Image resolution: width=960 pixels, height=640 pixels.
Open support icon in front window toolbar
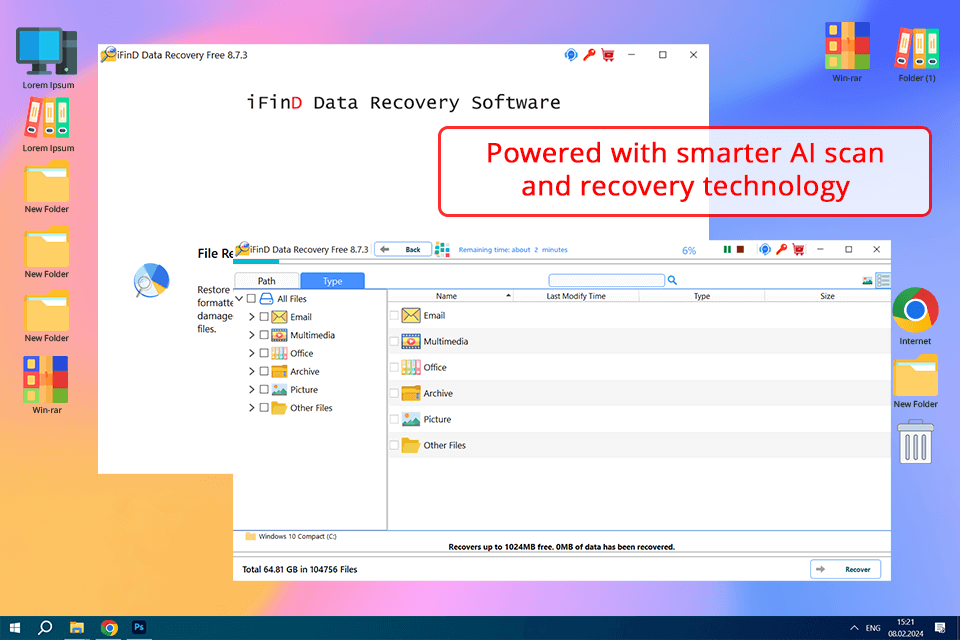coord(765,249)
